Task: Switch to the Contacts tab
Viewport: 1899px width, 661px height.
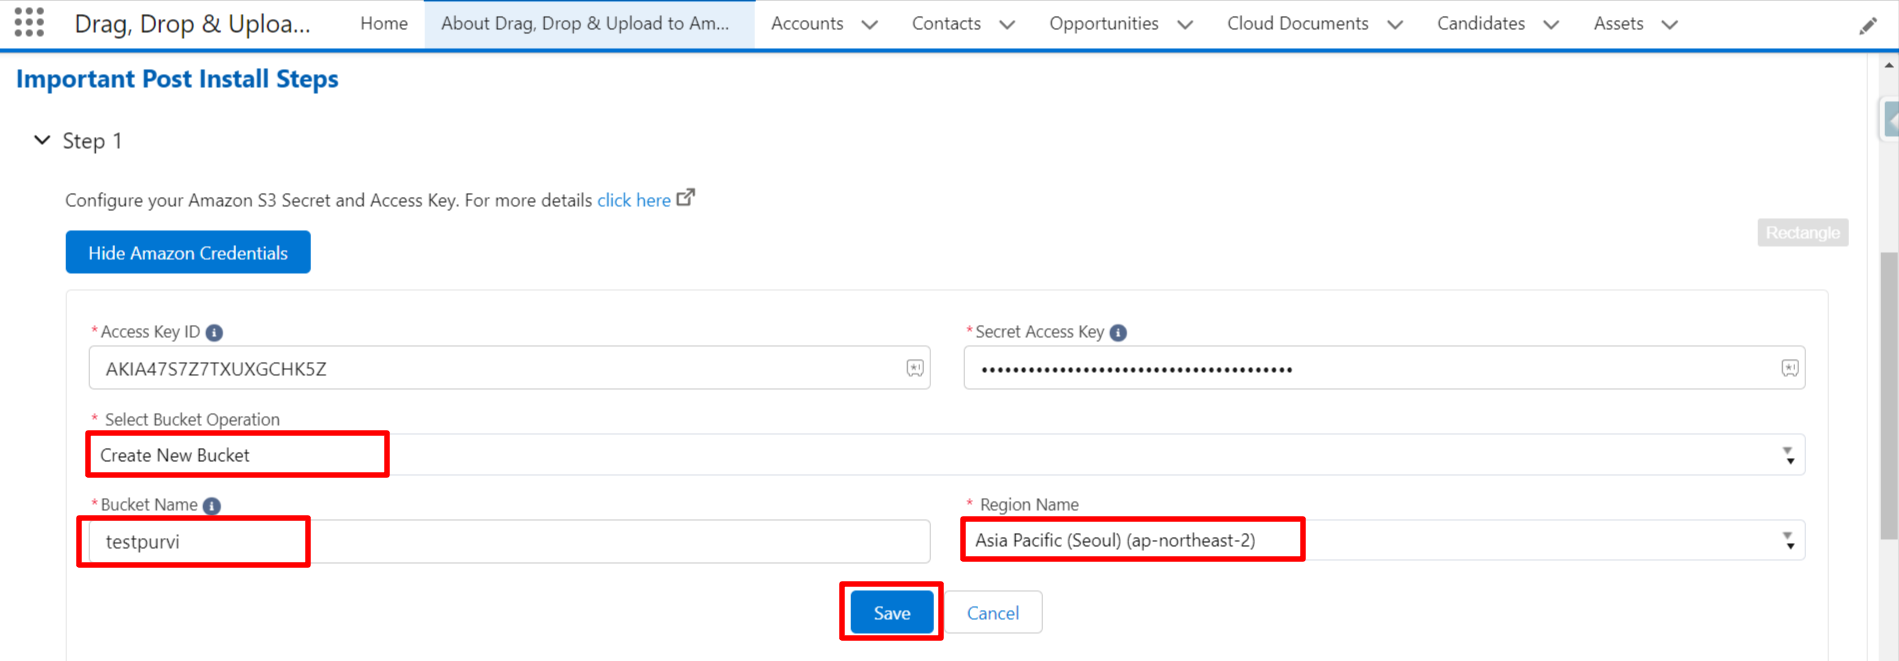Action: point(946,23)
